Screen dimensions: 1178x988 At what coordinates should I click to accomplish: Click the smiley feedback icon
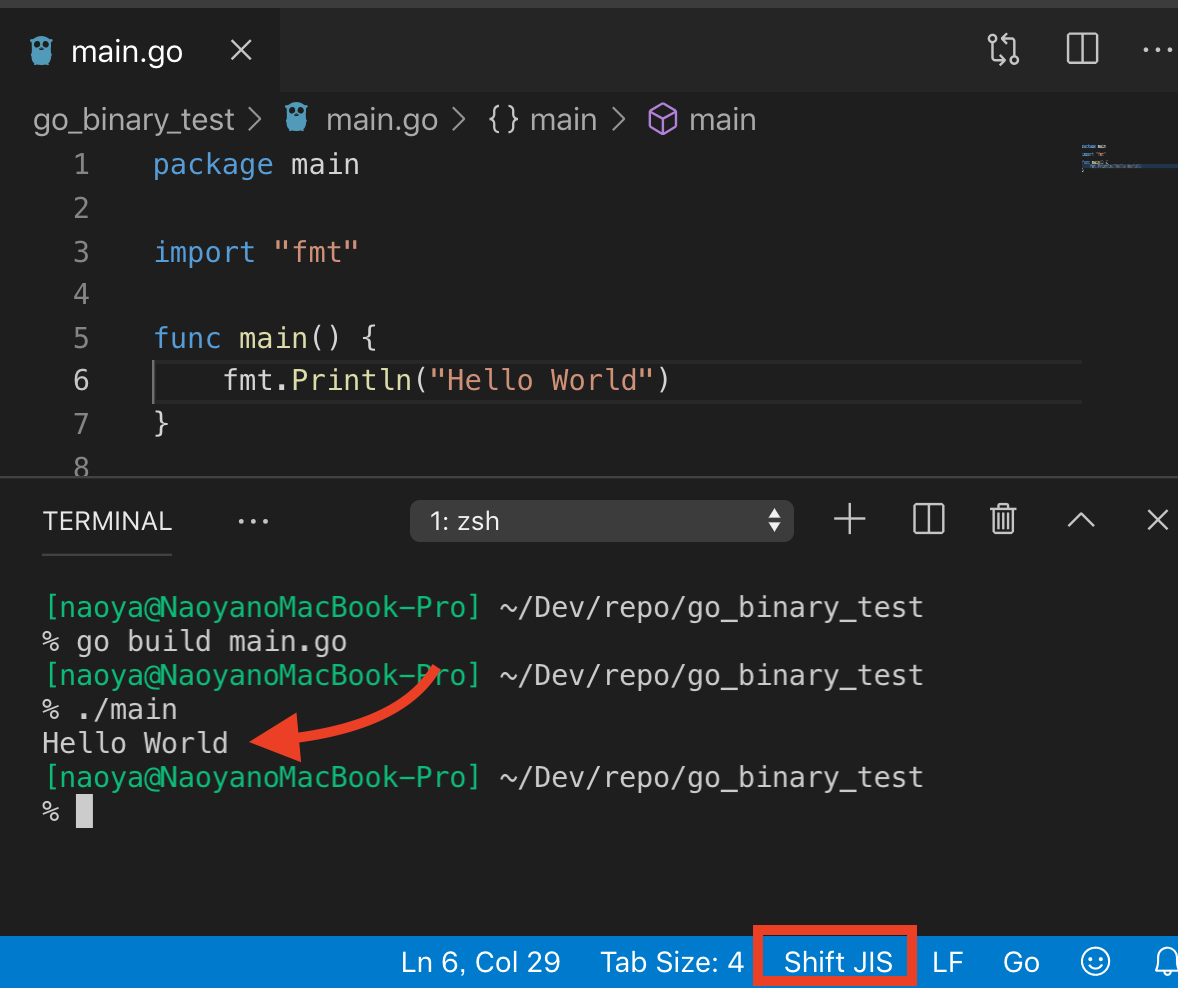1095,962
